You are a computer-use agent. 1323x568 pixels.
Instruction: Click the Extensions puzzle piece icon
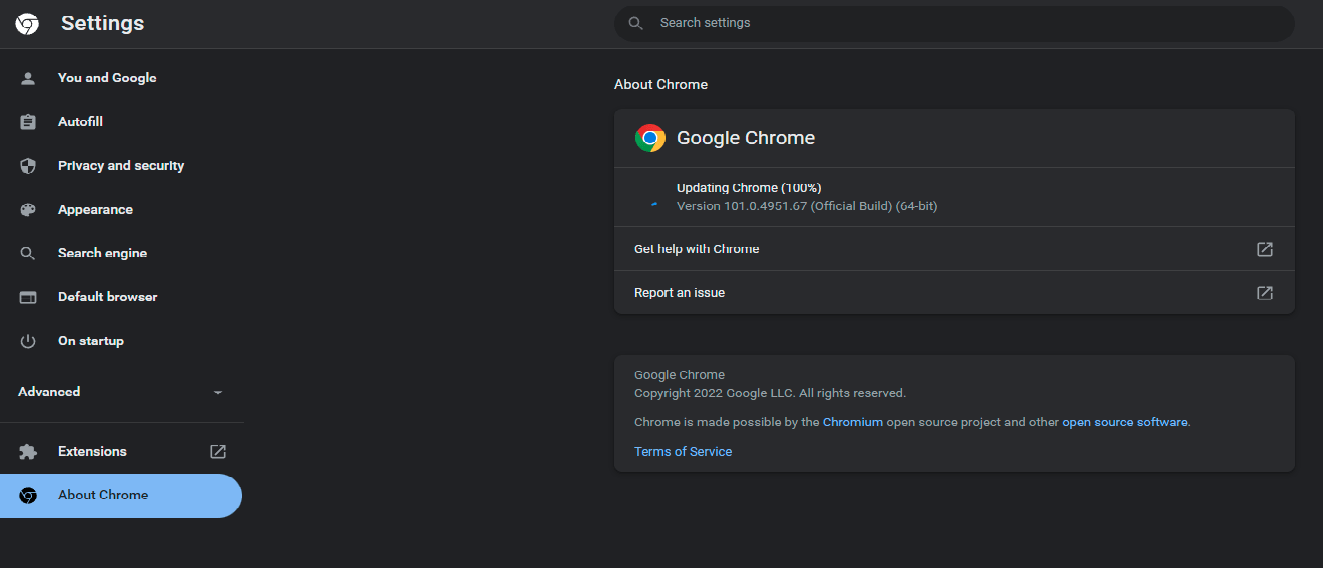coord(28,452)
